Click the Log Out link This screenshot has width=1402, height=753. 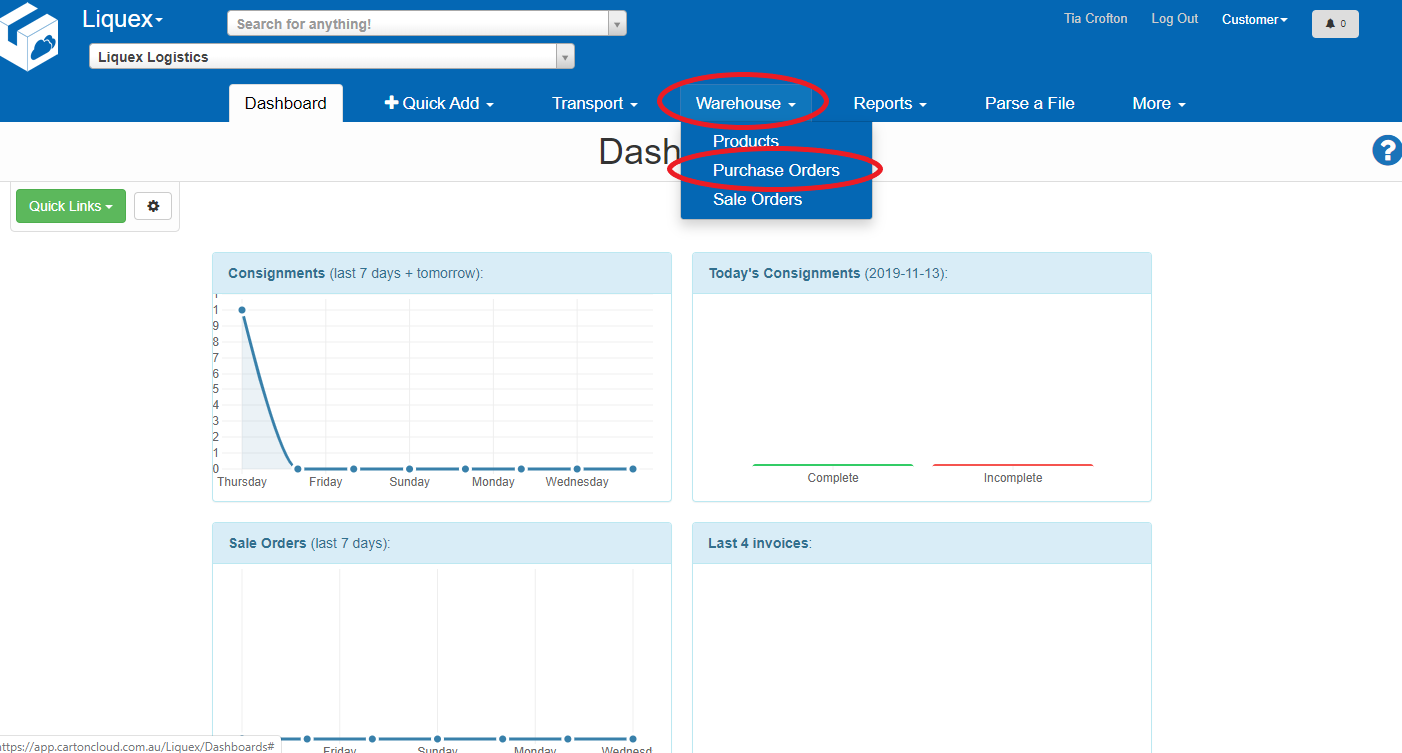pyautogui.click(x=1175, y=19)
